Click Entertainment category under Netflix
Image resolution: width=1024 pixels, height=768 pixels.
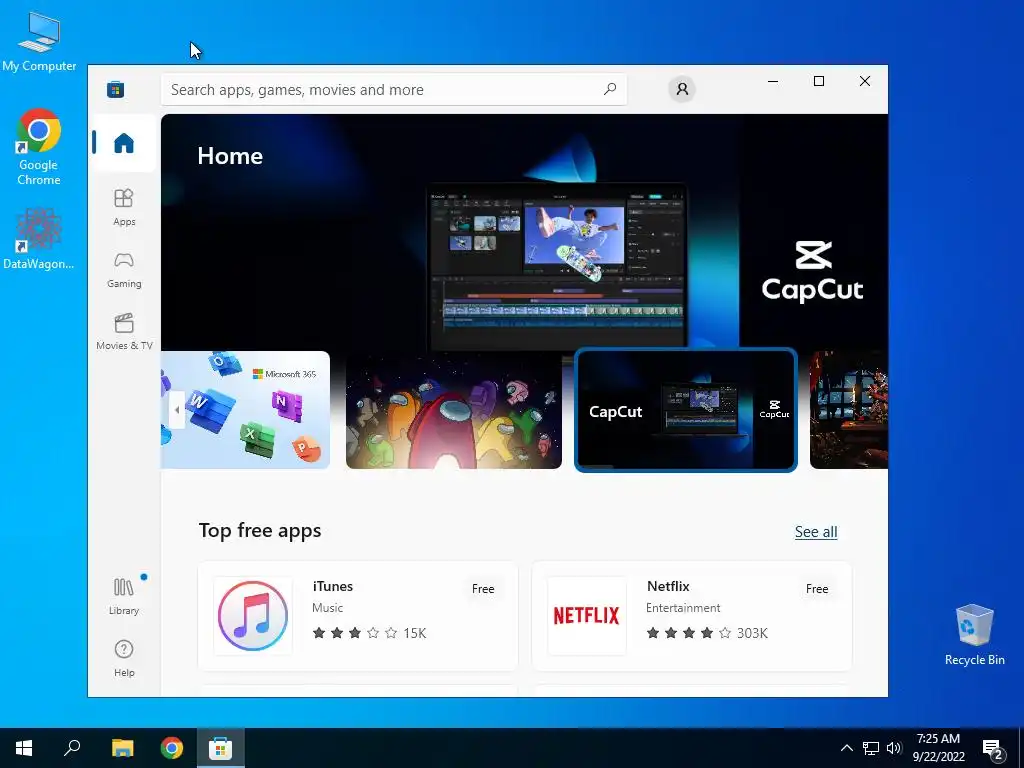tap(683, 608)
